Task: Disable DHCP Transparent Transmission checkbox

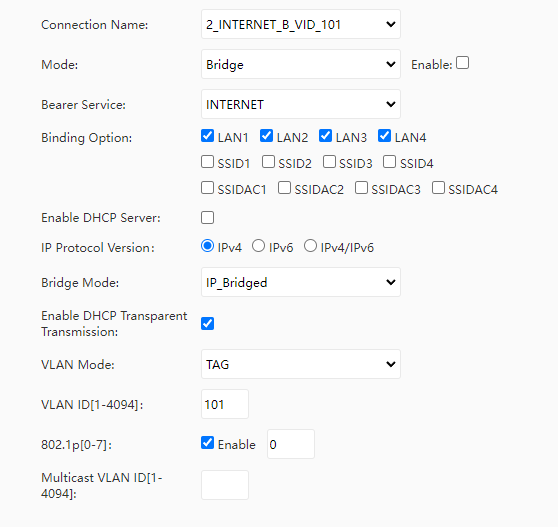Action: click(x=207, y=323)
